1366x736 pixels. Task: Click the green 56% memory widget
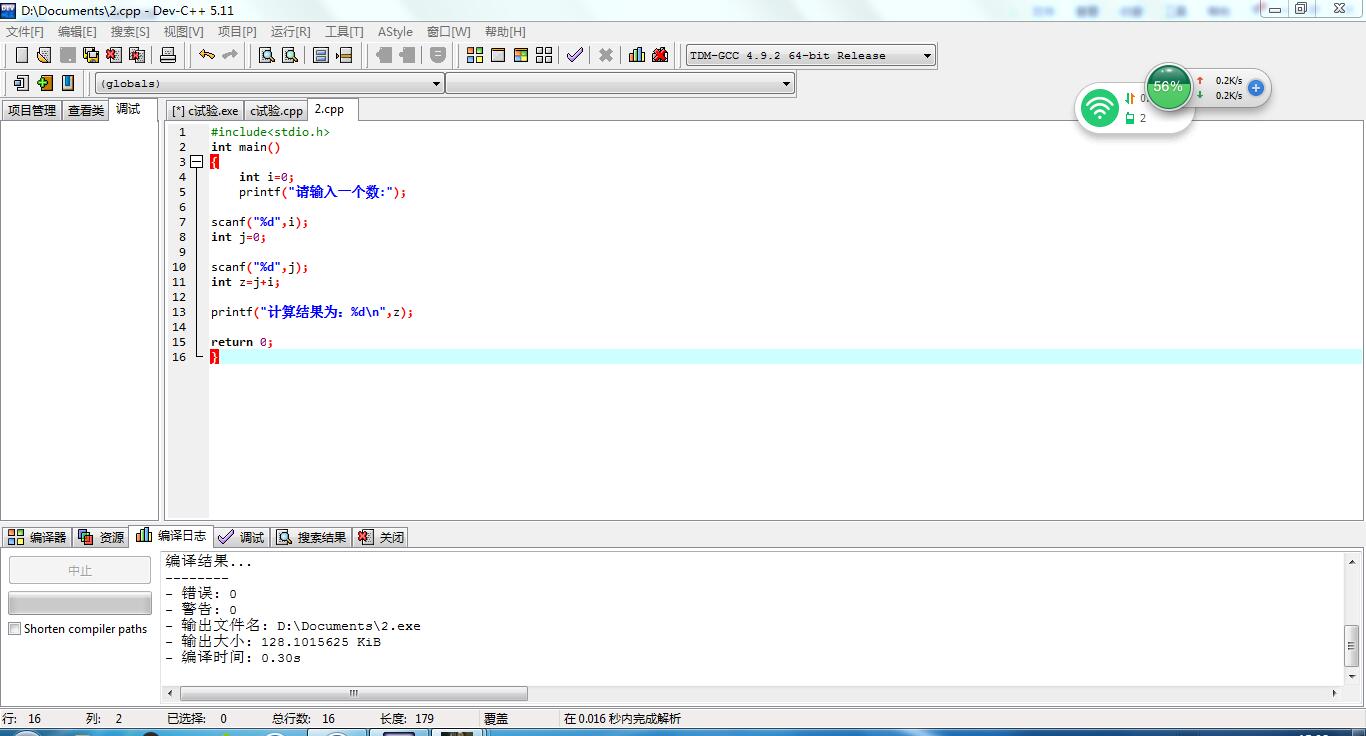pyautogui.click(x=1168, y=88)
